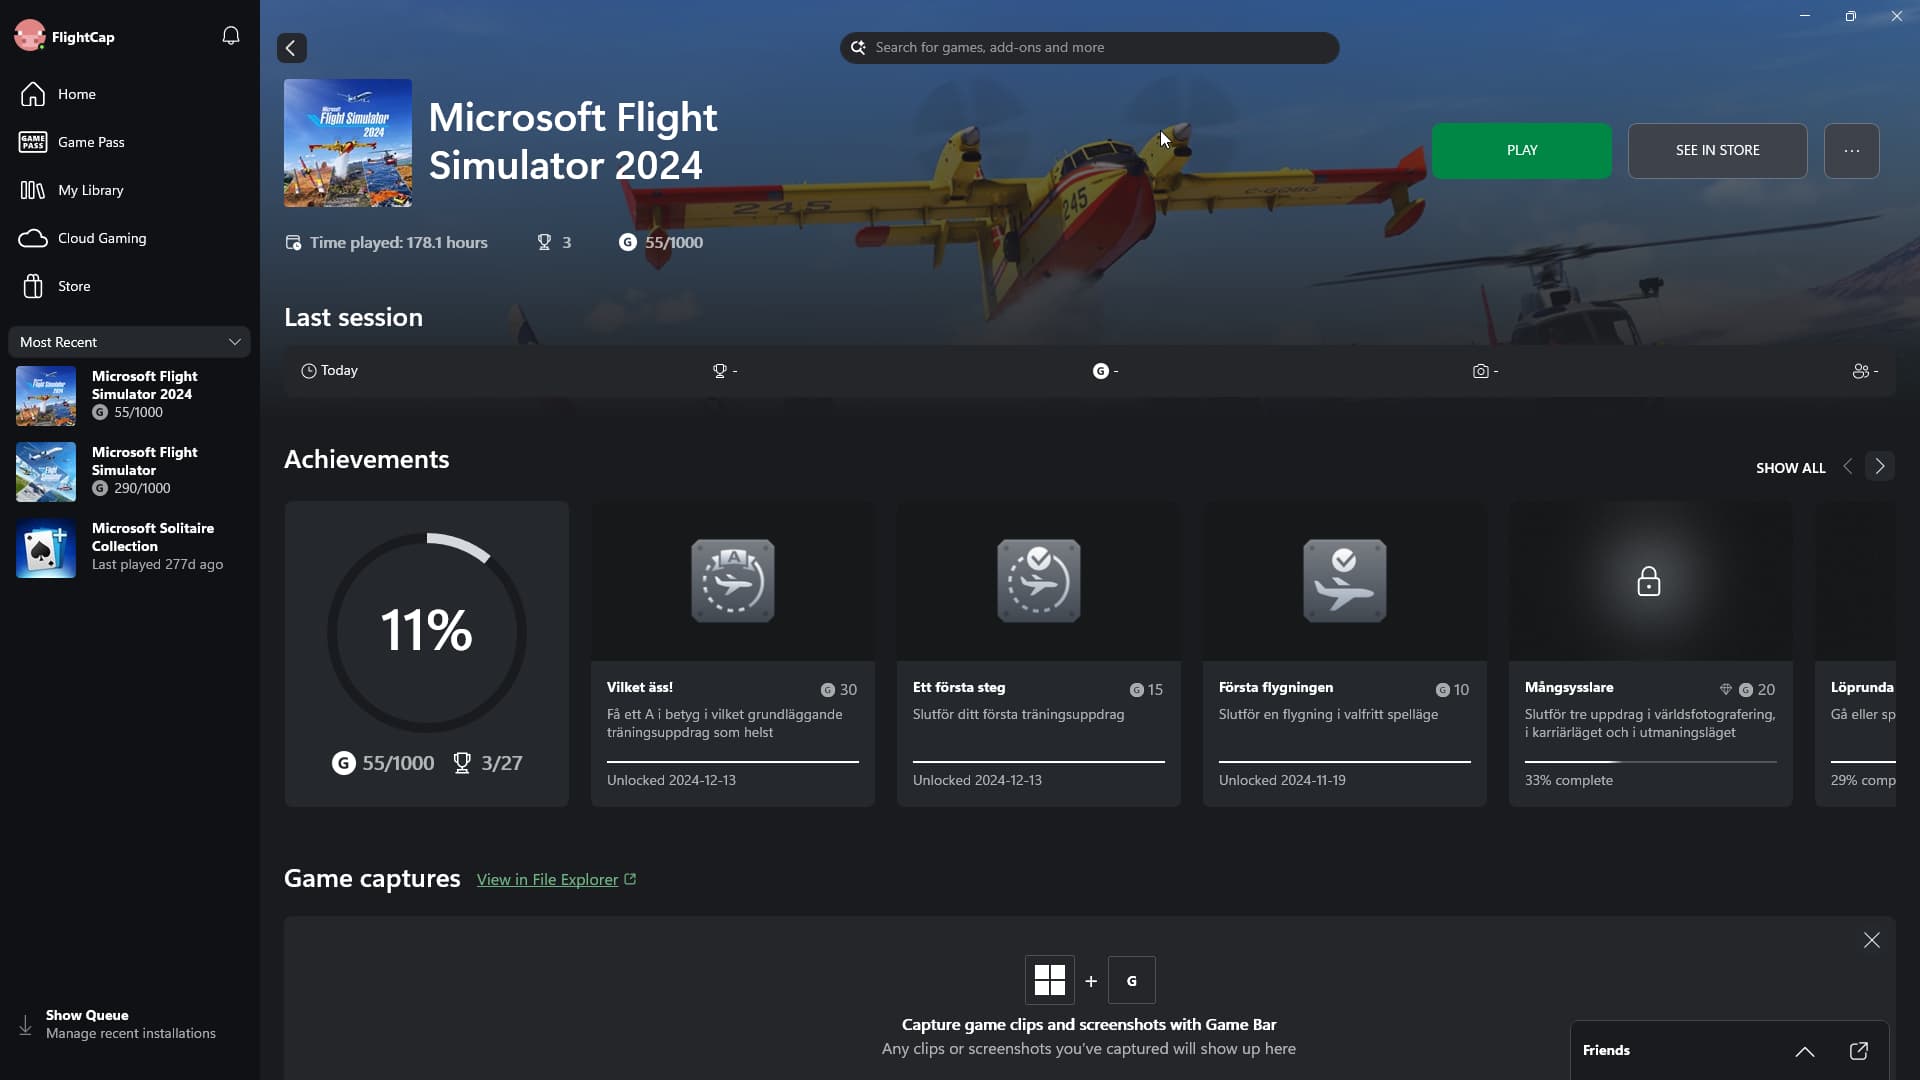Click the last session trophy icon
This screenshot has width=1920, height=1080.
[x=719, y=371]
